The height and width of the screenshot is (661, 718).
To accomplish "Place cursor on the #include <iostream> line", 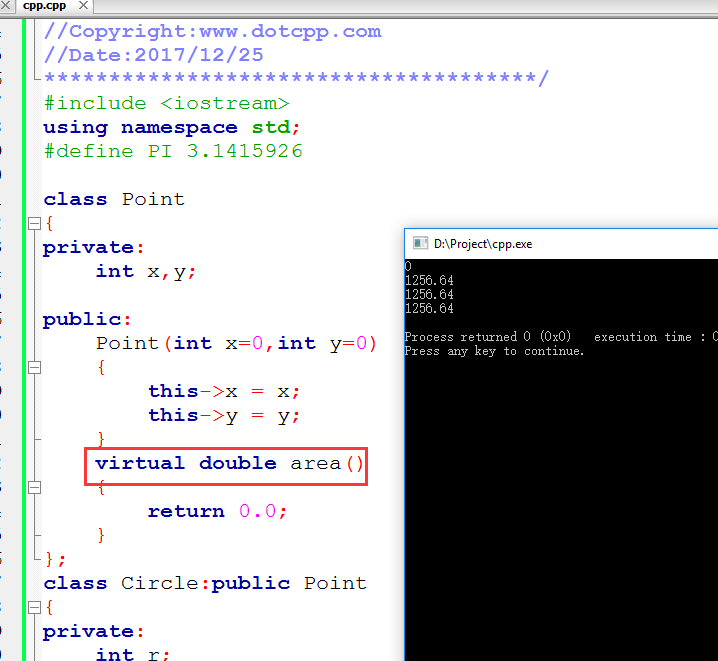I will click(x=166, y=103).
